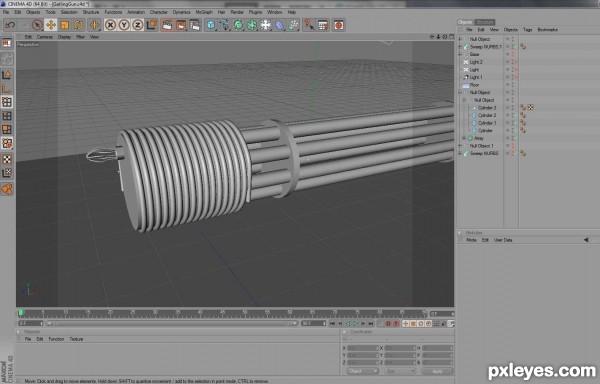The width and height of the screenshot is (600, 384).
Task: Toggle visibility dots for Base
Action: tap(513, 54)
